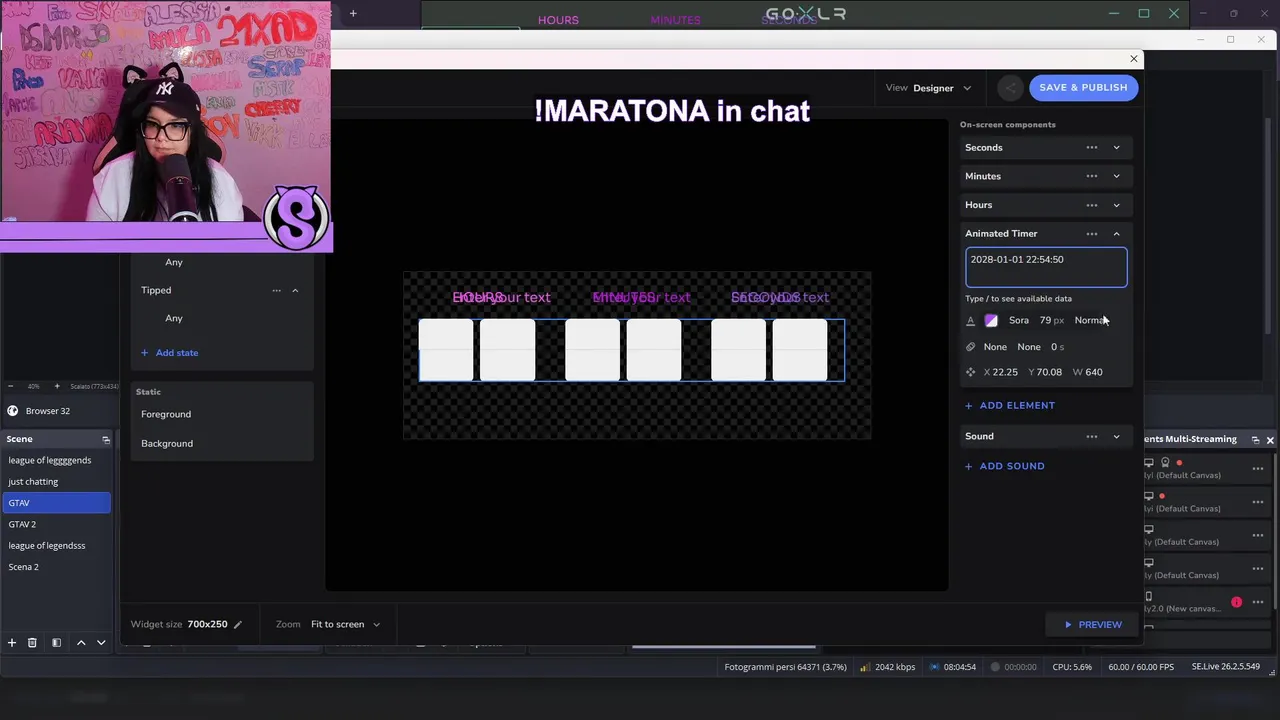Open the font family Sora selector
1280x720 pixels.
pyautogui.click(x=1019, y=320)
